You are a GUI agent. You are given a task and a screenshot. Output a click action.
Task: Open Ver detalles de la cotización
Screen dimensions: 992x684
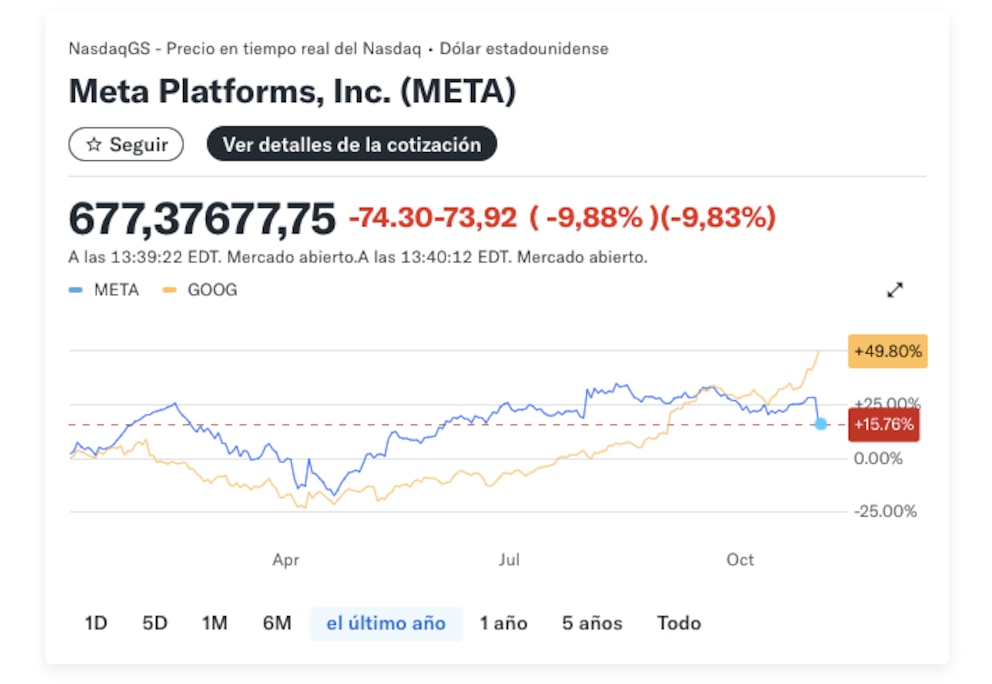pyautogui.click(x=351, y=144)
